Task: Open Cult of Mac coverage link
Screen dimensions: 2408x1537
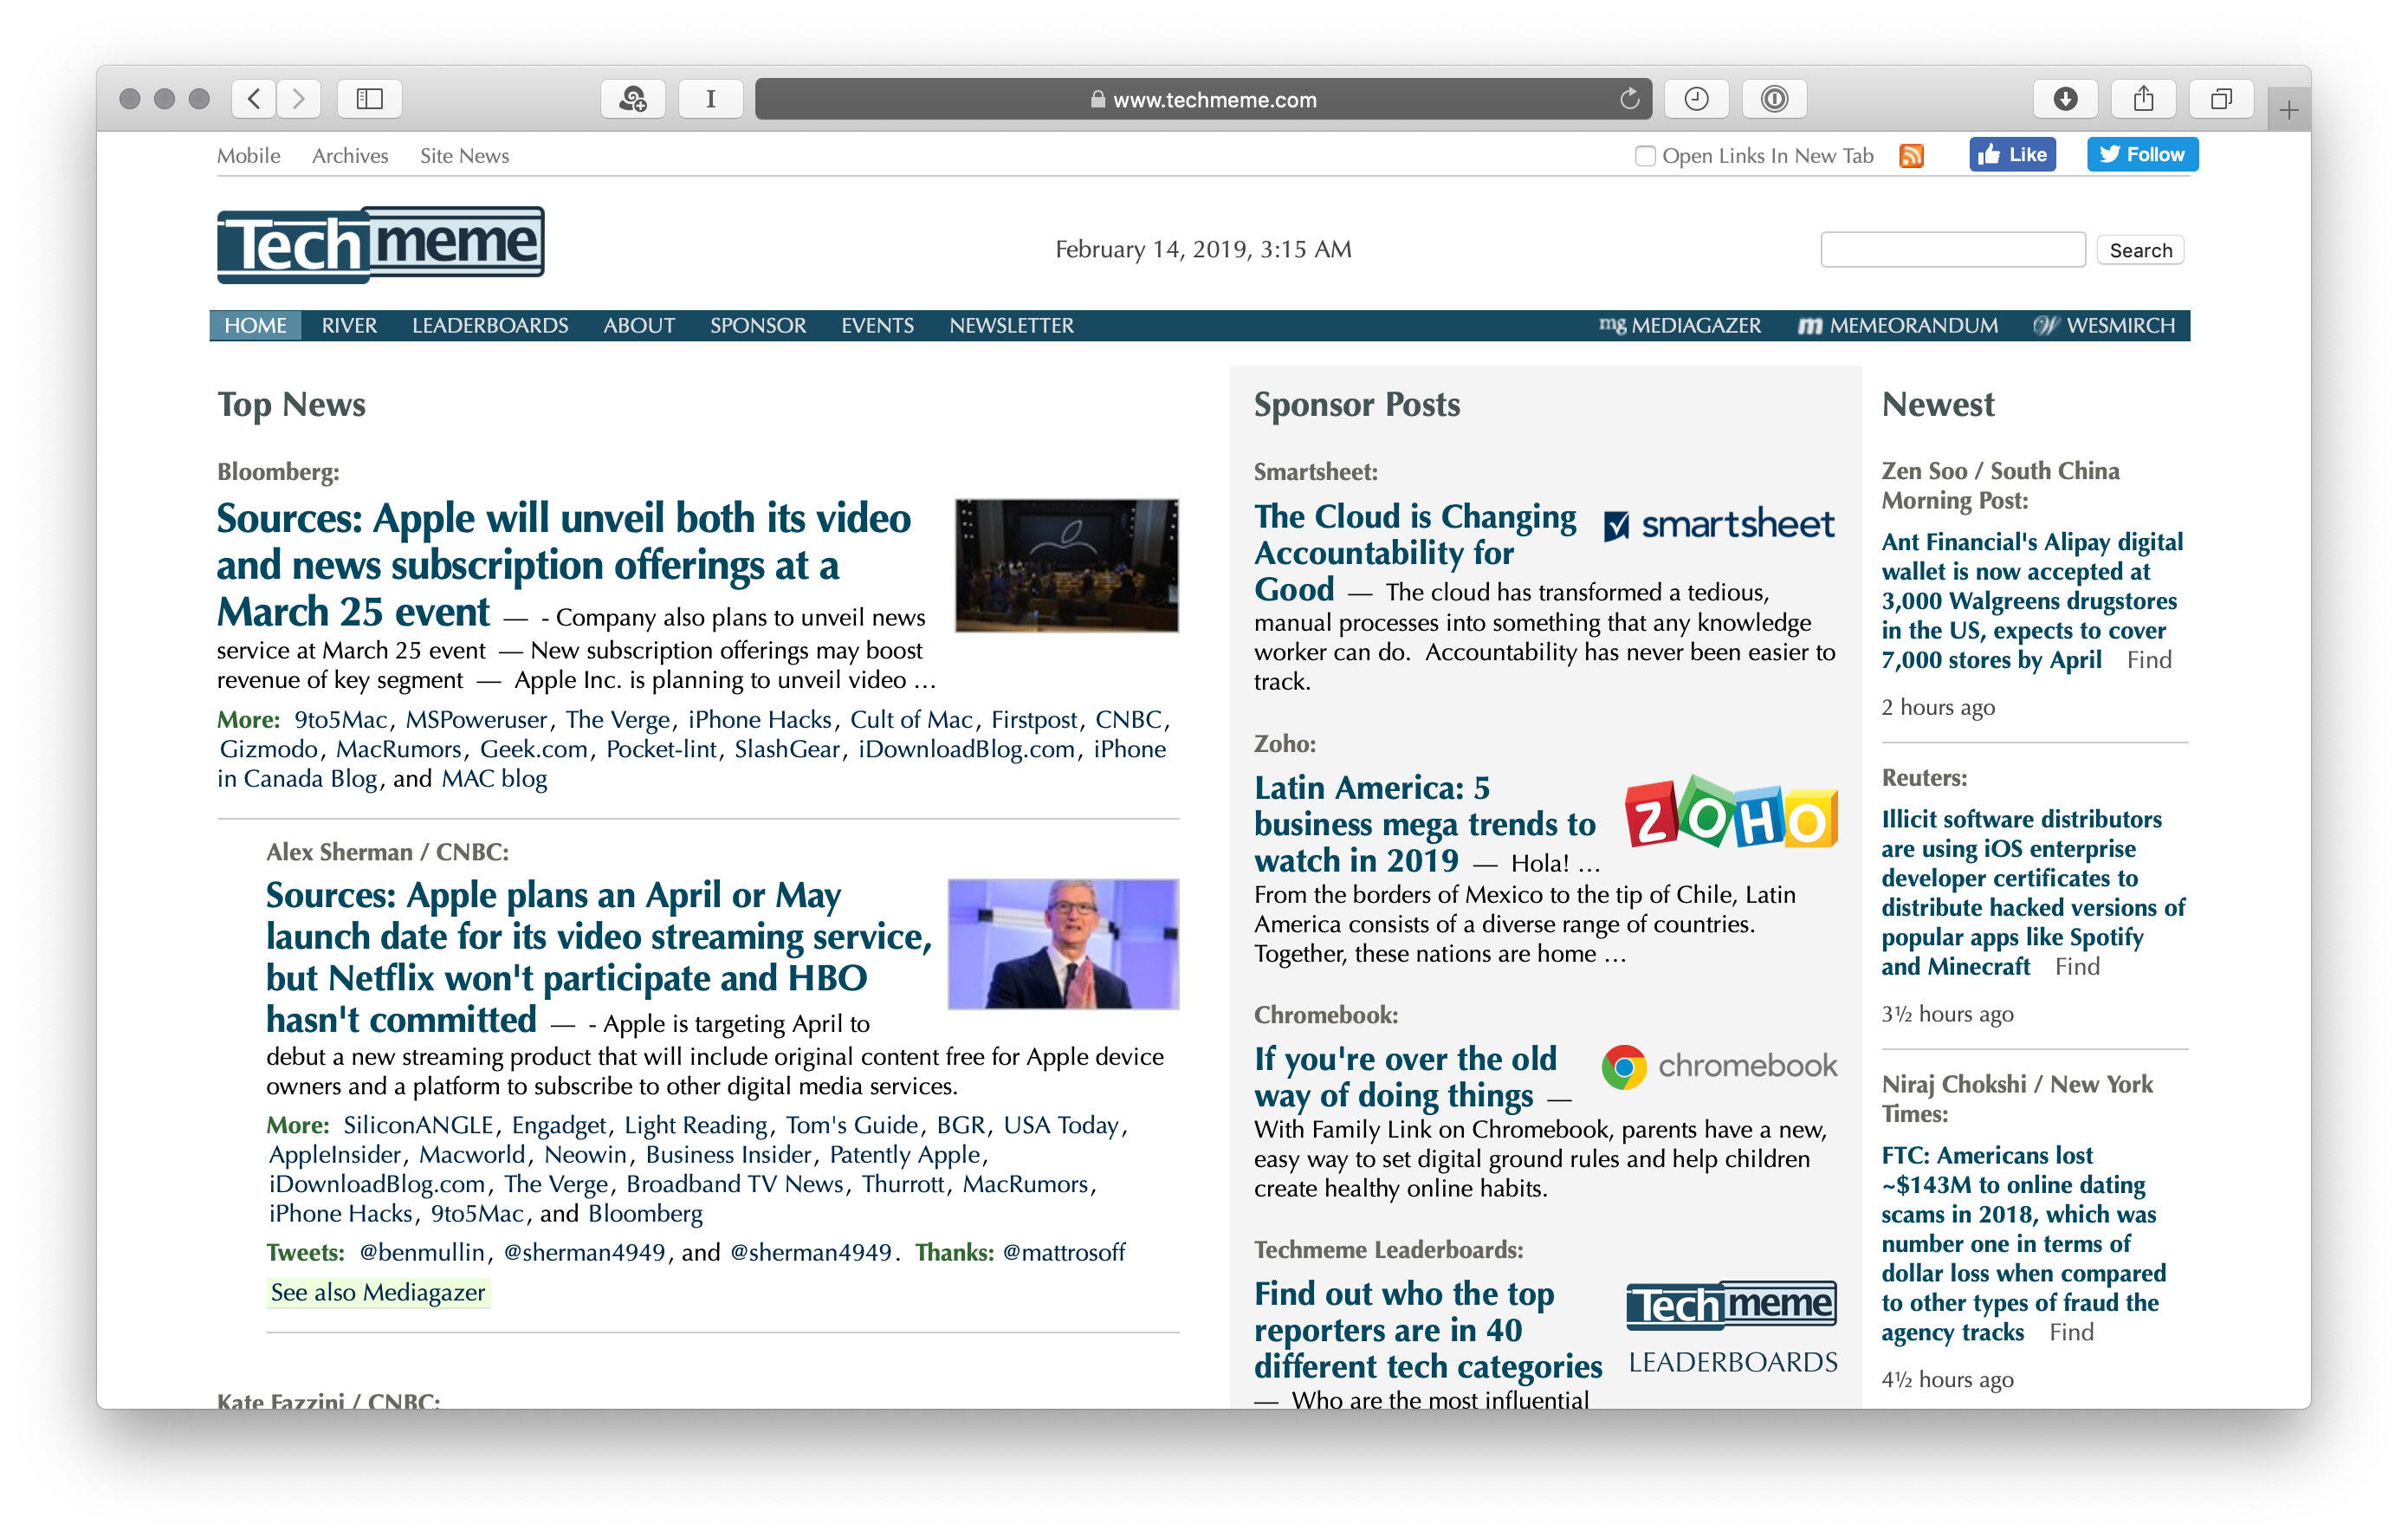Action: click(910, 718)
